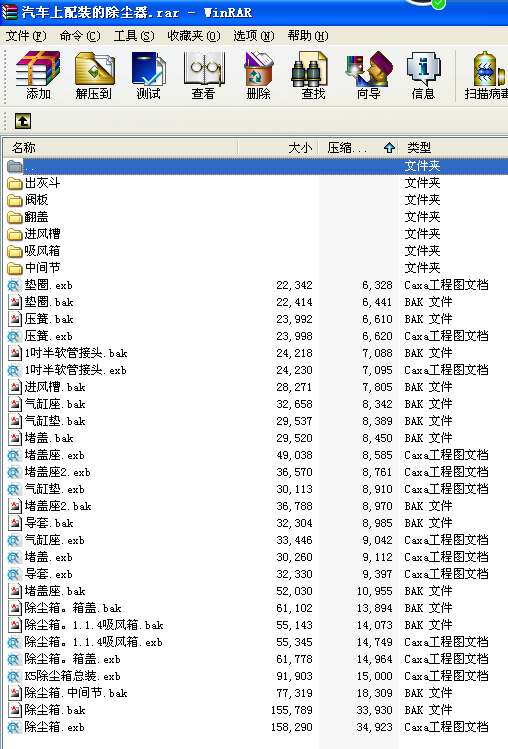The width and height of the screenshot is (508, 749).
Task: Select the 中间节 folder icon
Action: 15,268
